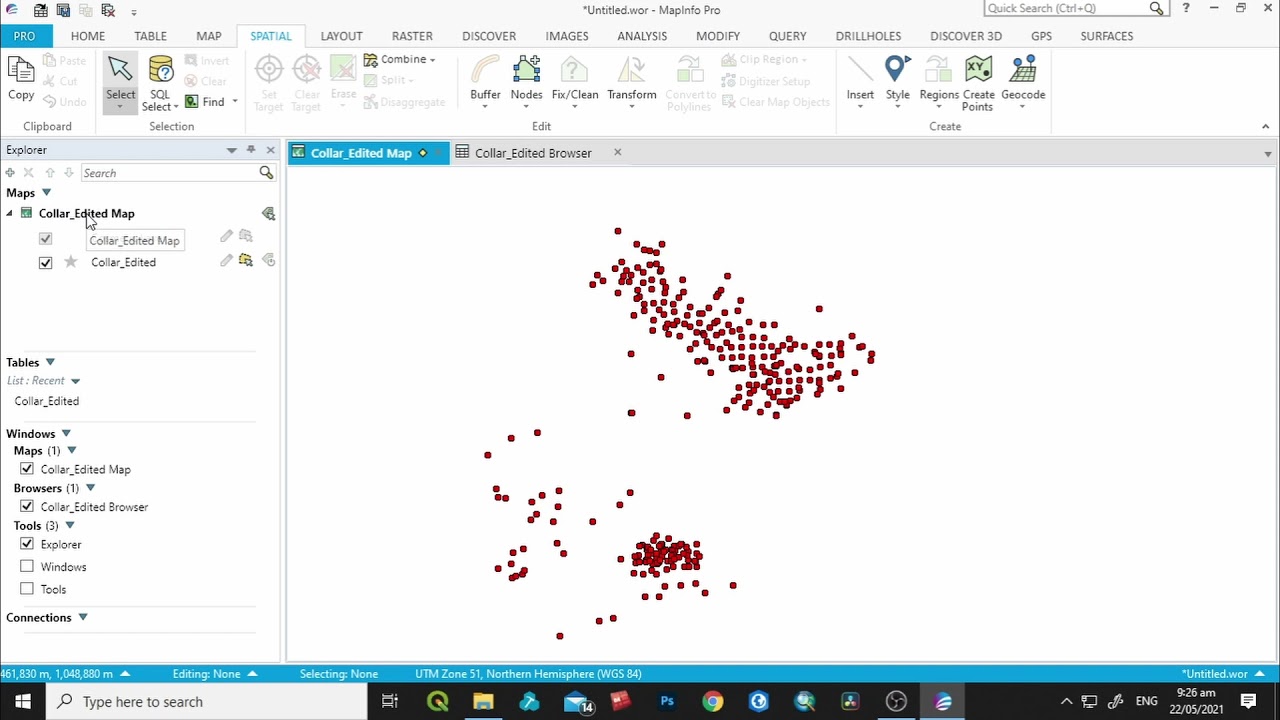
Task: Collapse Collar_Edited Map tree node
Action: [10, 213]
